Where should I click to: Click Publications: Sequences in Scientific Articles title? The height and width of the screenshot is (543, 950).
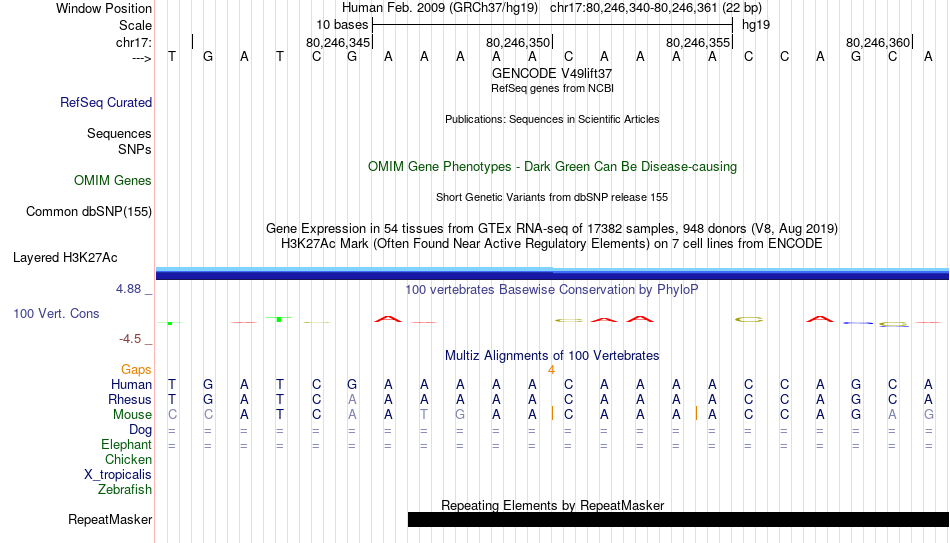(x=552, y=119)
